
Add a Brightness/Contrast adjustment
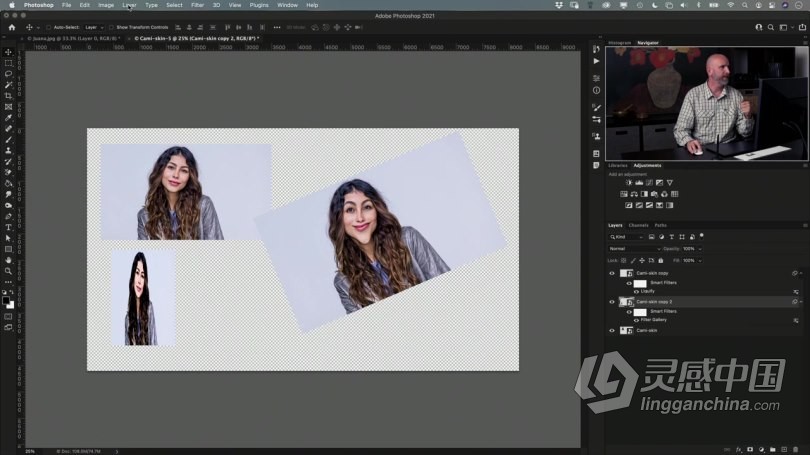(628, 183)
